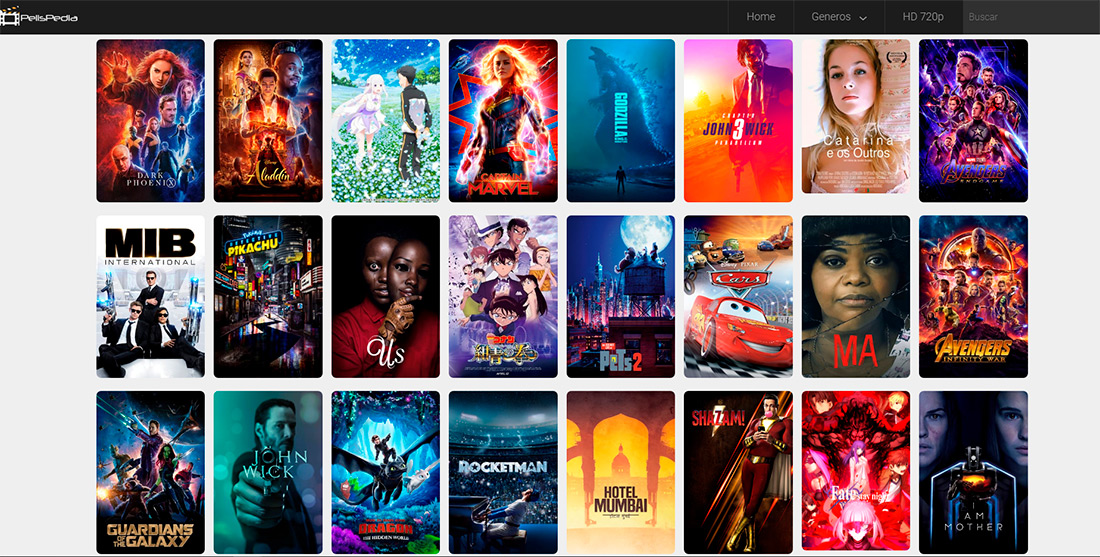The height and width of the screenshot is (557, 1100).
Task: Open the Home menu item
Action: [x=761, y=17]
